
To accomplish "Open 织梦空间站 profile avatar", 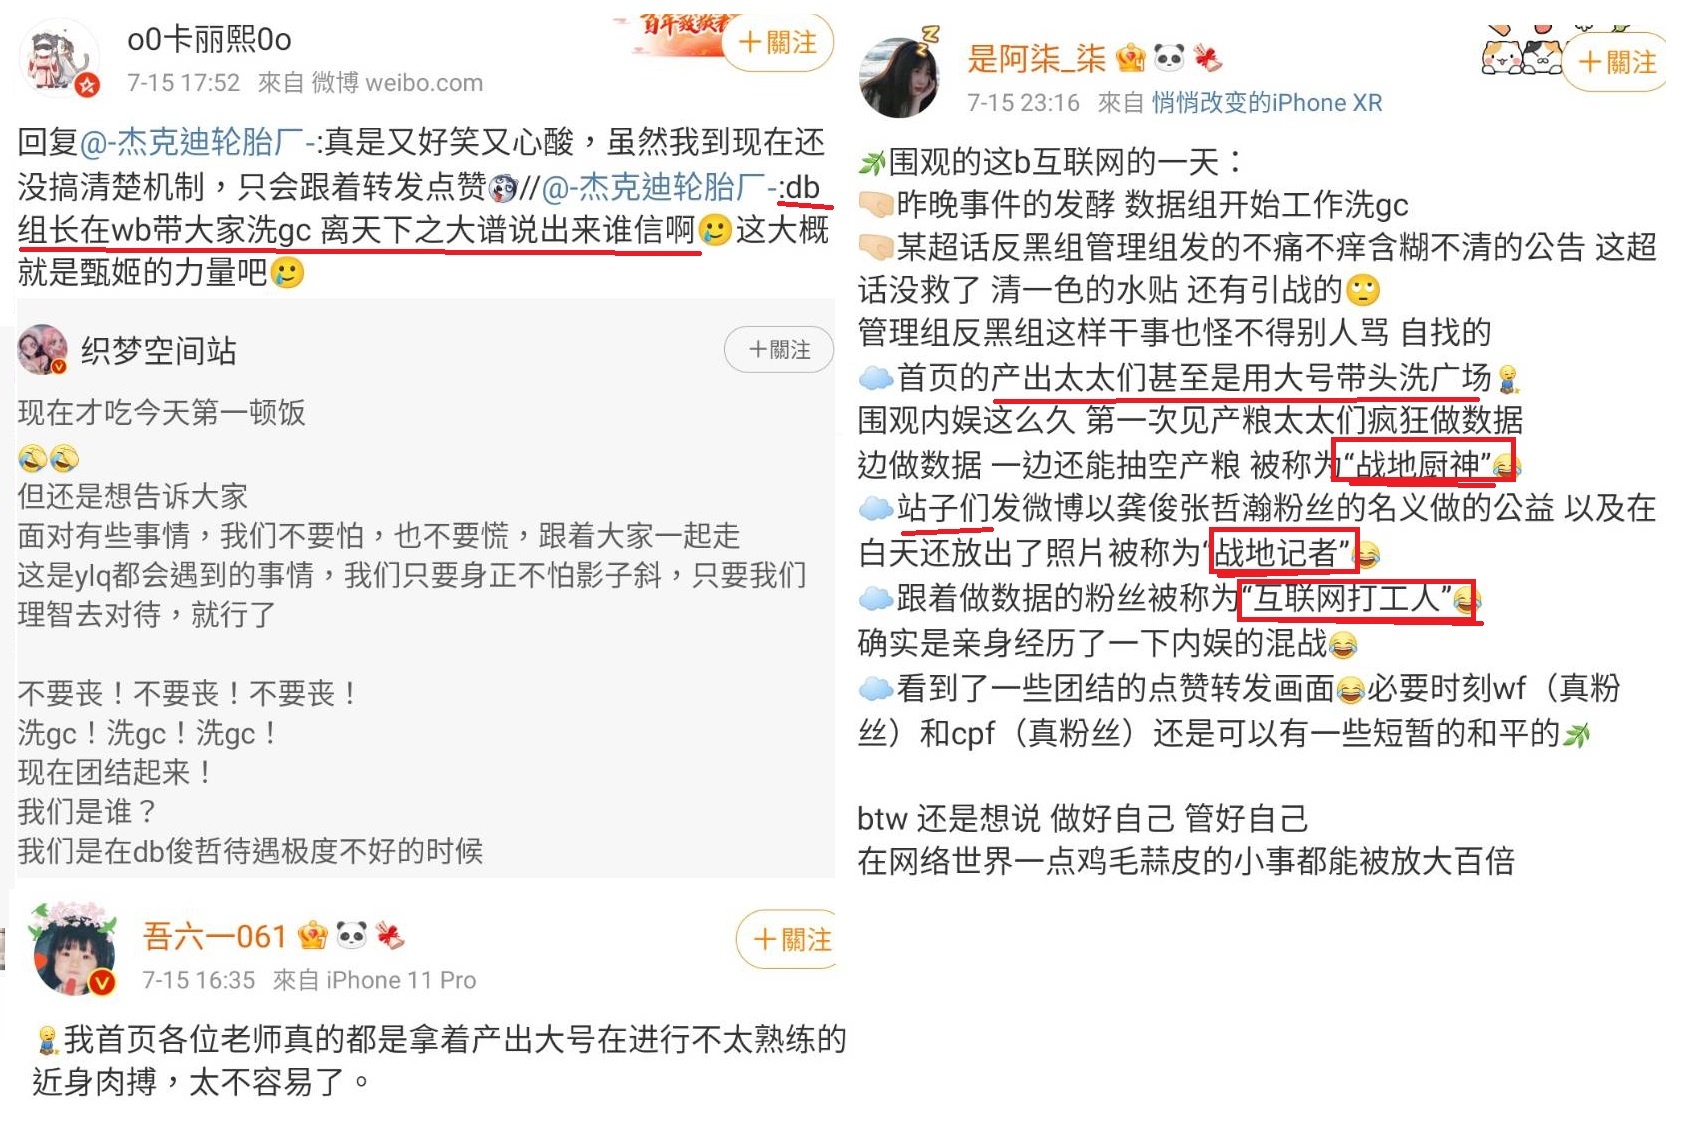I will click(42, 350).
